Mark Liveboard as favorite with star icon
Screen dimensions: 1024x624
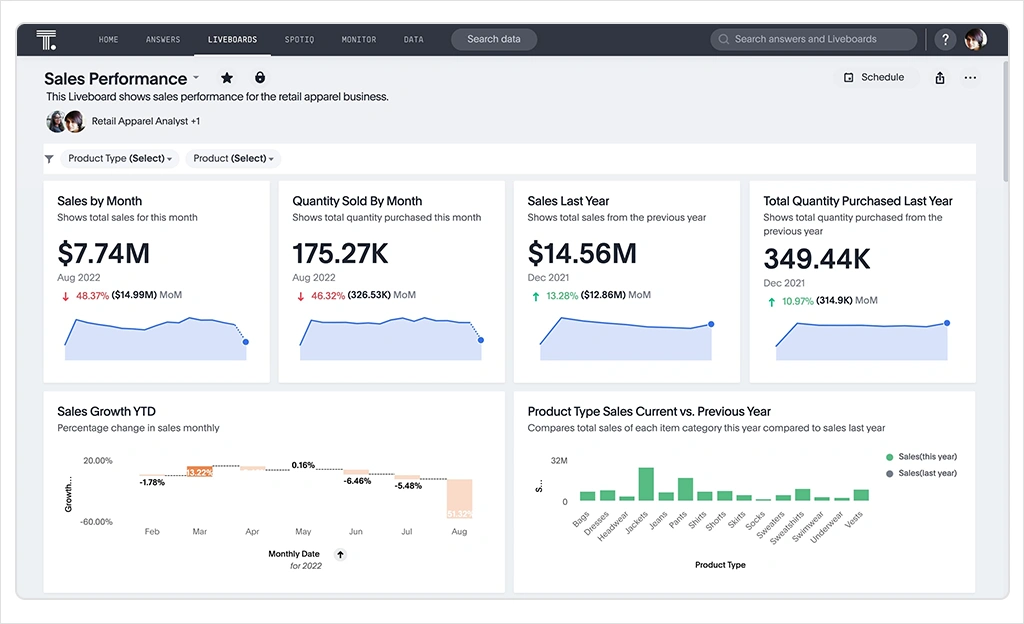tap(227, 78)
